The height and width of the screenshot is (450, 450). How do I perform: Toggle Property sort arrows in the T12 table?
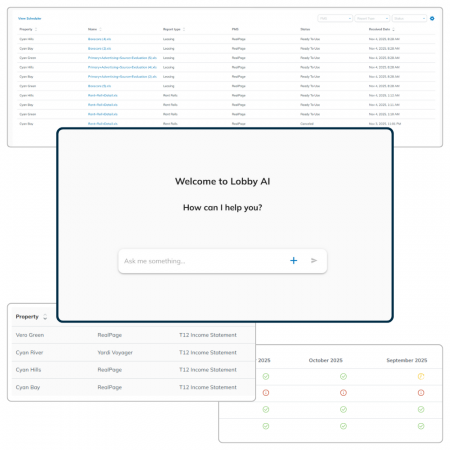click(x=45, y=317)
